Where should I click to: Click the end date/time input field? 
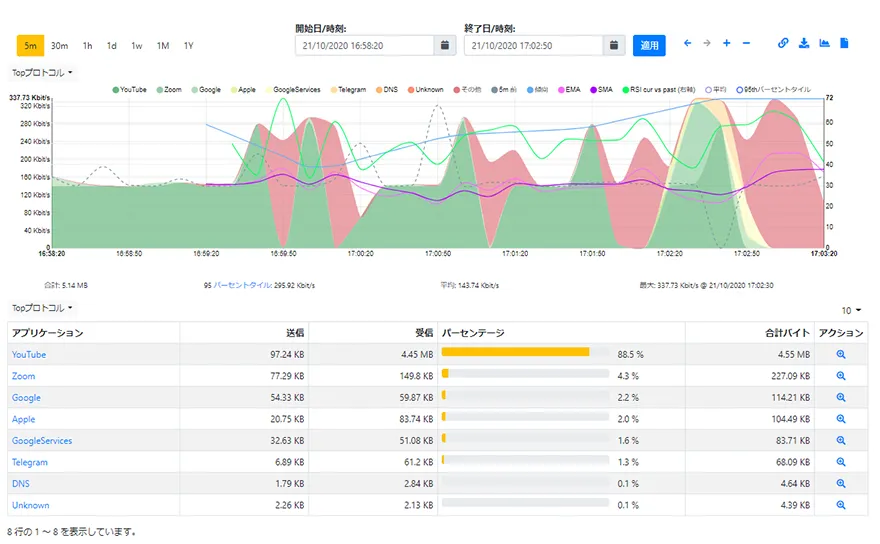click(534, 45)
